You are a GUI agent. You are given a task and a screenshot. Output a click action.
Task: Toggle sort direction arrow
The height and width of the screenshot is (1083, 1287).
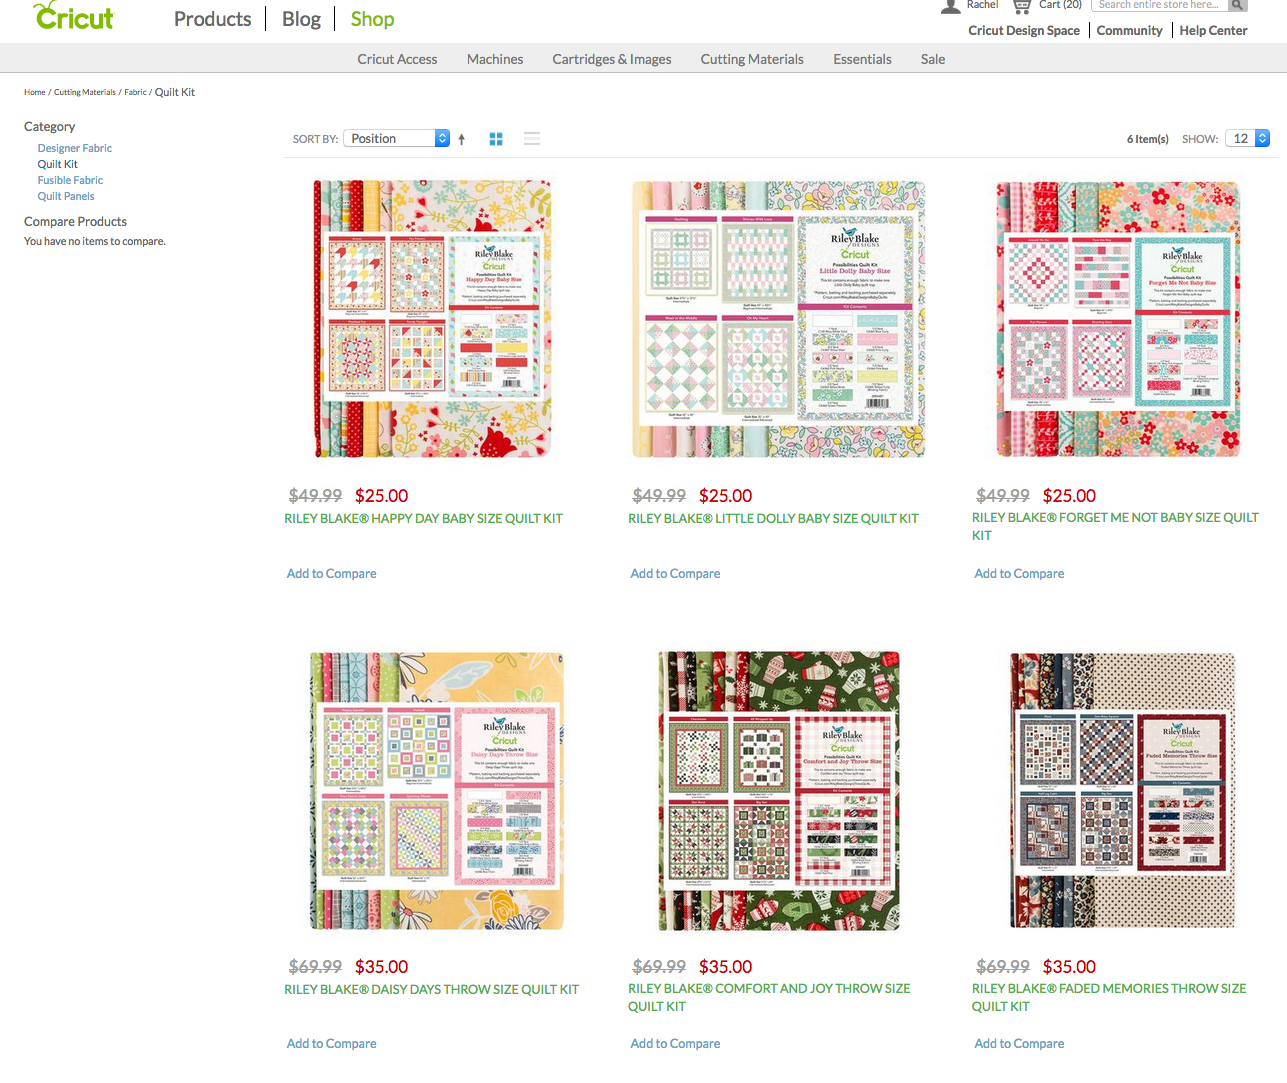(462, 139)
